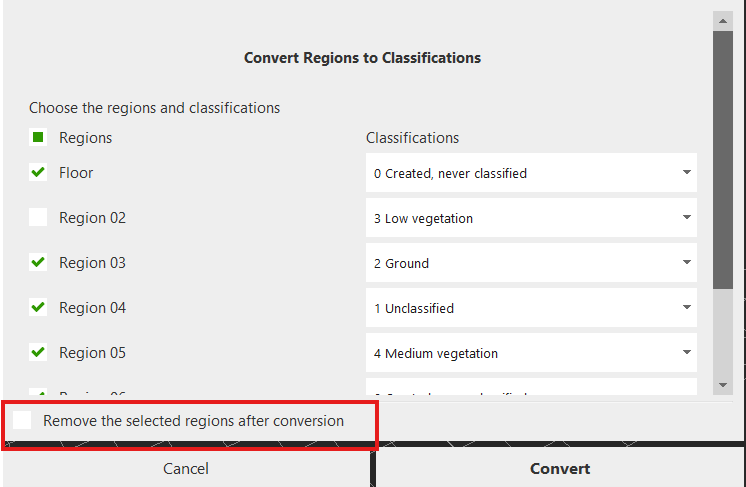This screenshot has width=746, height=487.
Task: Enable the Region 02 checkbox
Action: [38, 218]
